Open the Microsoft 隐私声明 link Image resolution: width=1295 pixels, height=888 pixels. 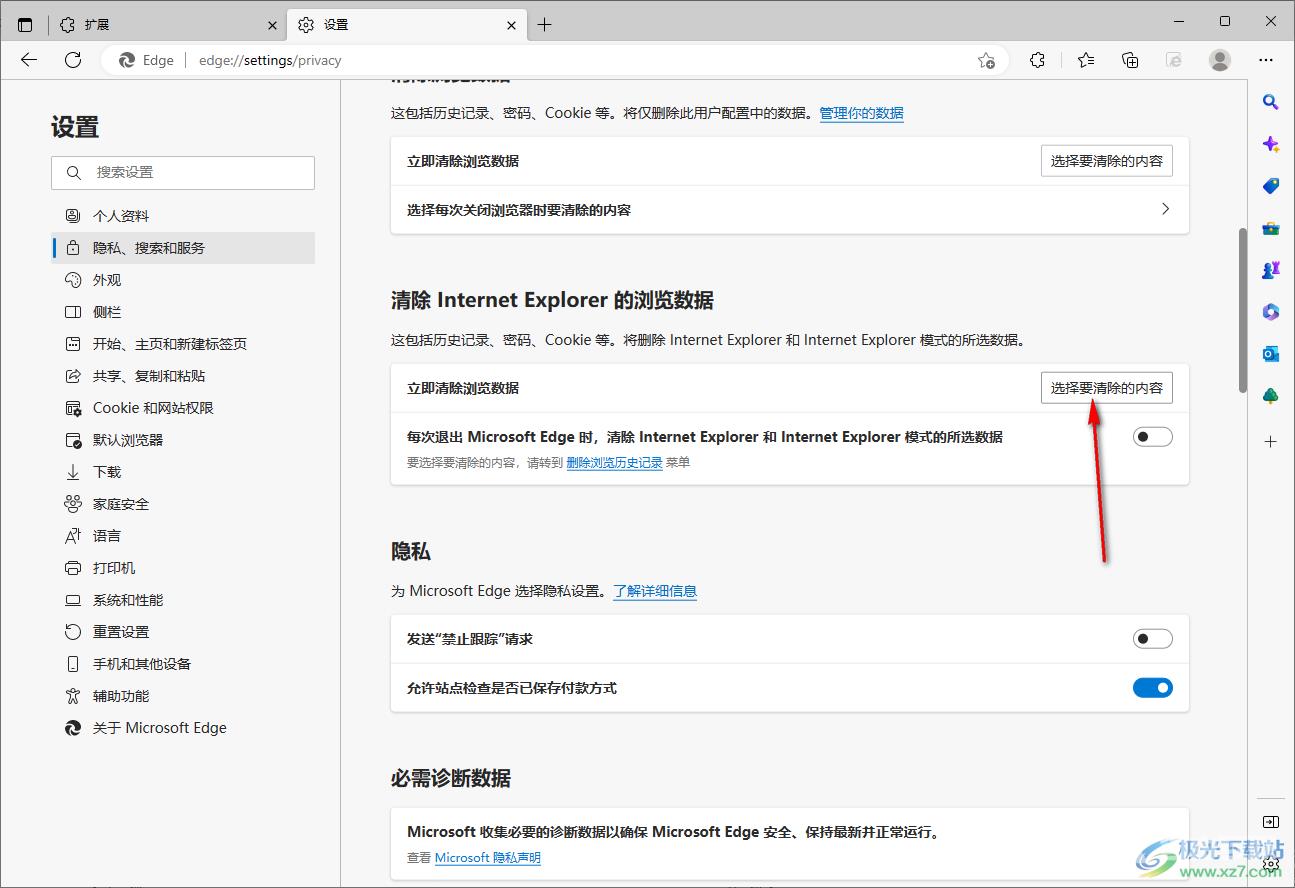tap(488, 858)
